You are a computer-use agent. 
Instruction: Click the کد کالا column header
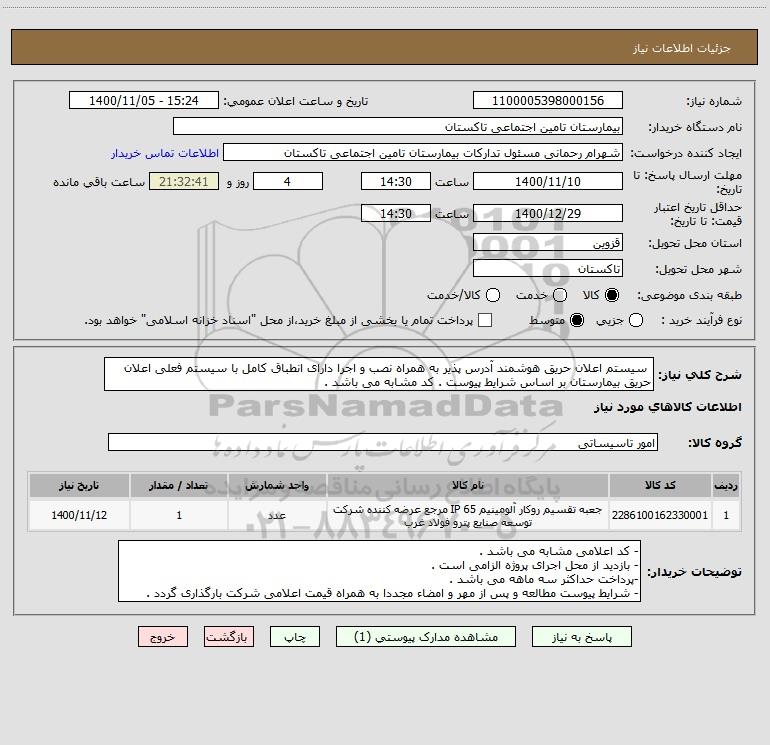click(660, 485)
